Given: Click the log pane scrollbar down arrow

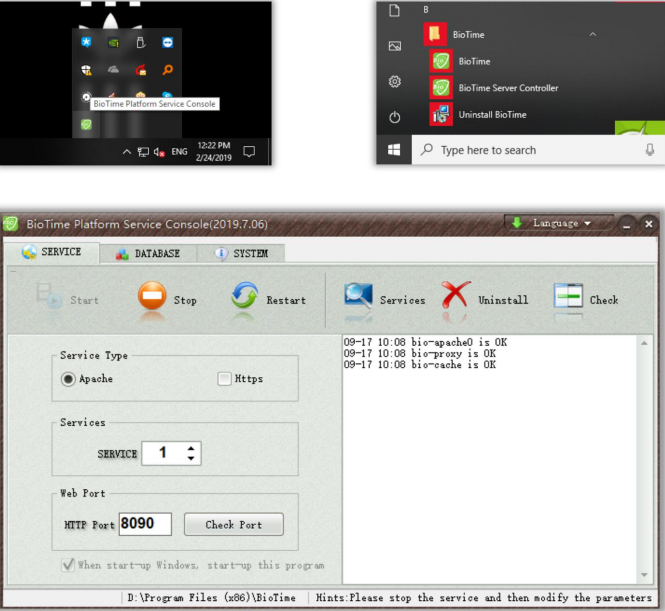Looking at the screenshot, I should 644,575.
